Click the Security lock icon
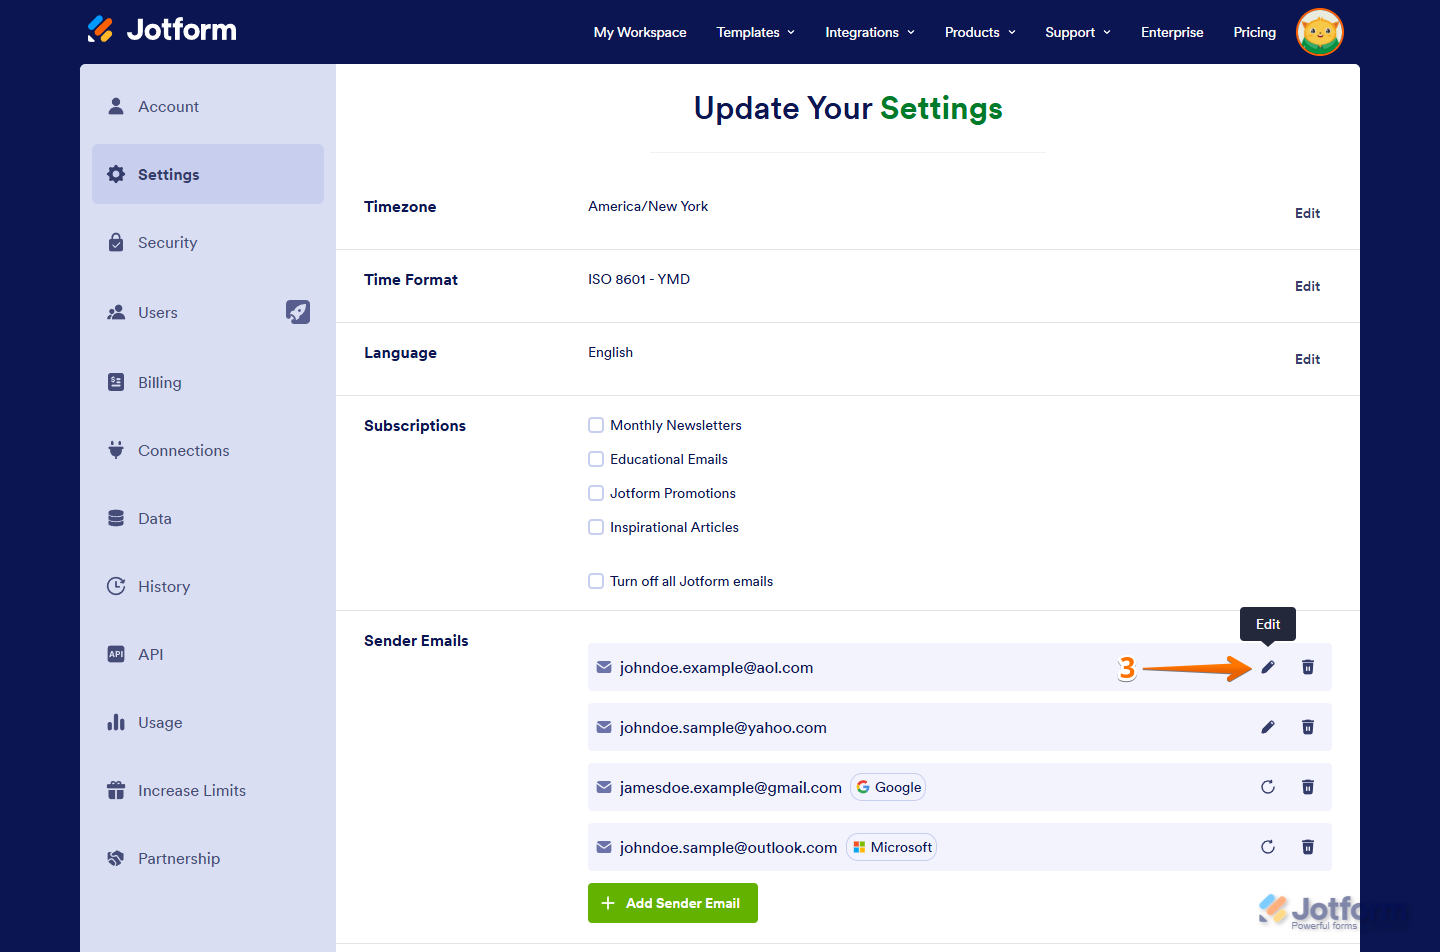The height and width of the screenshot is (952, 1440). (116, 242)
